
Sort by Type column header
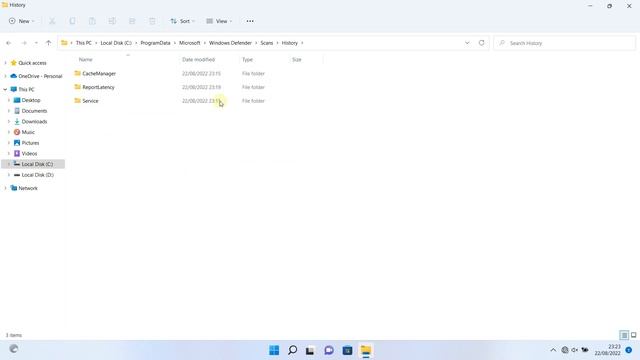coord(247,60)
